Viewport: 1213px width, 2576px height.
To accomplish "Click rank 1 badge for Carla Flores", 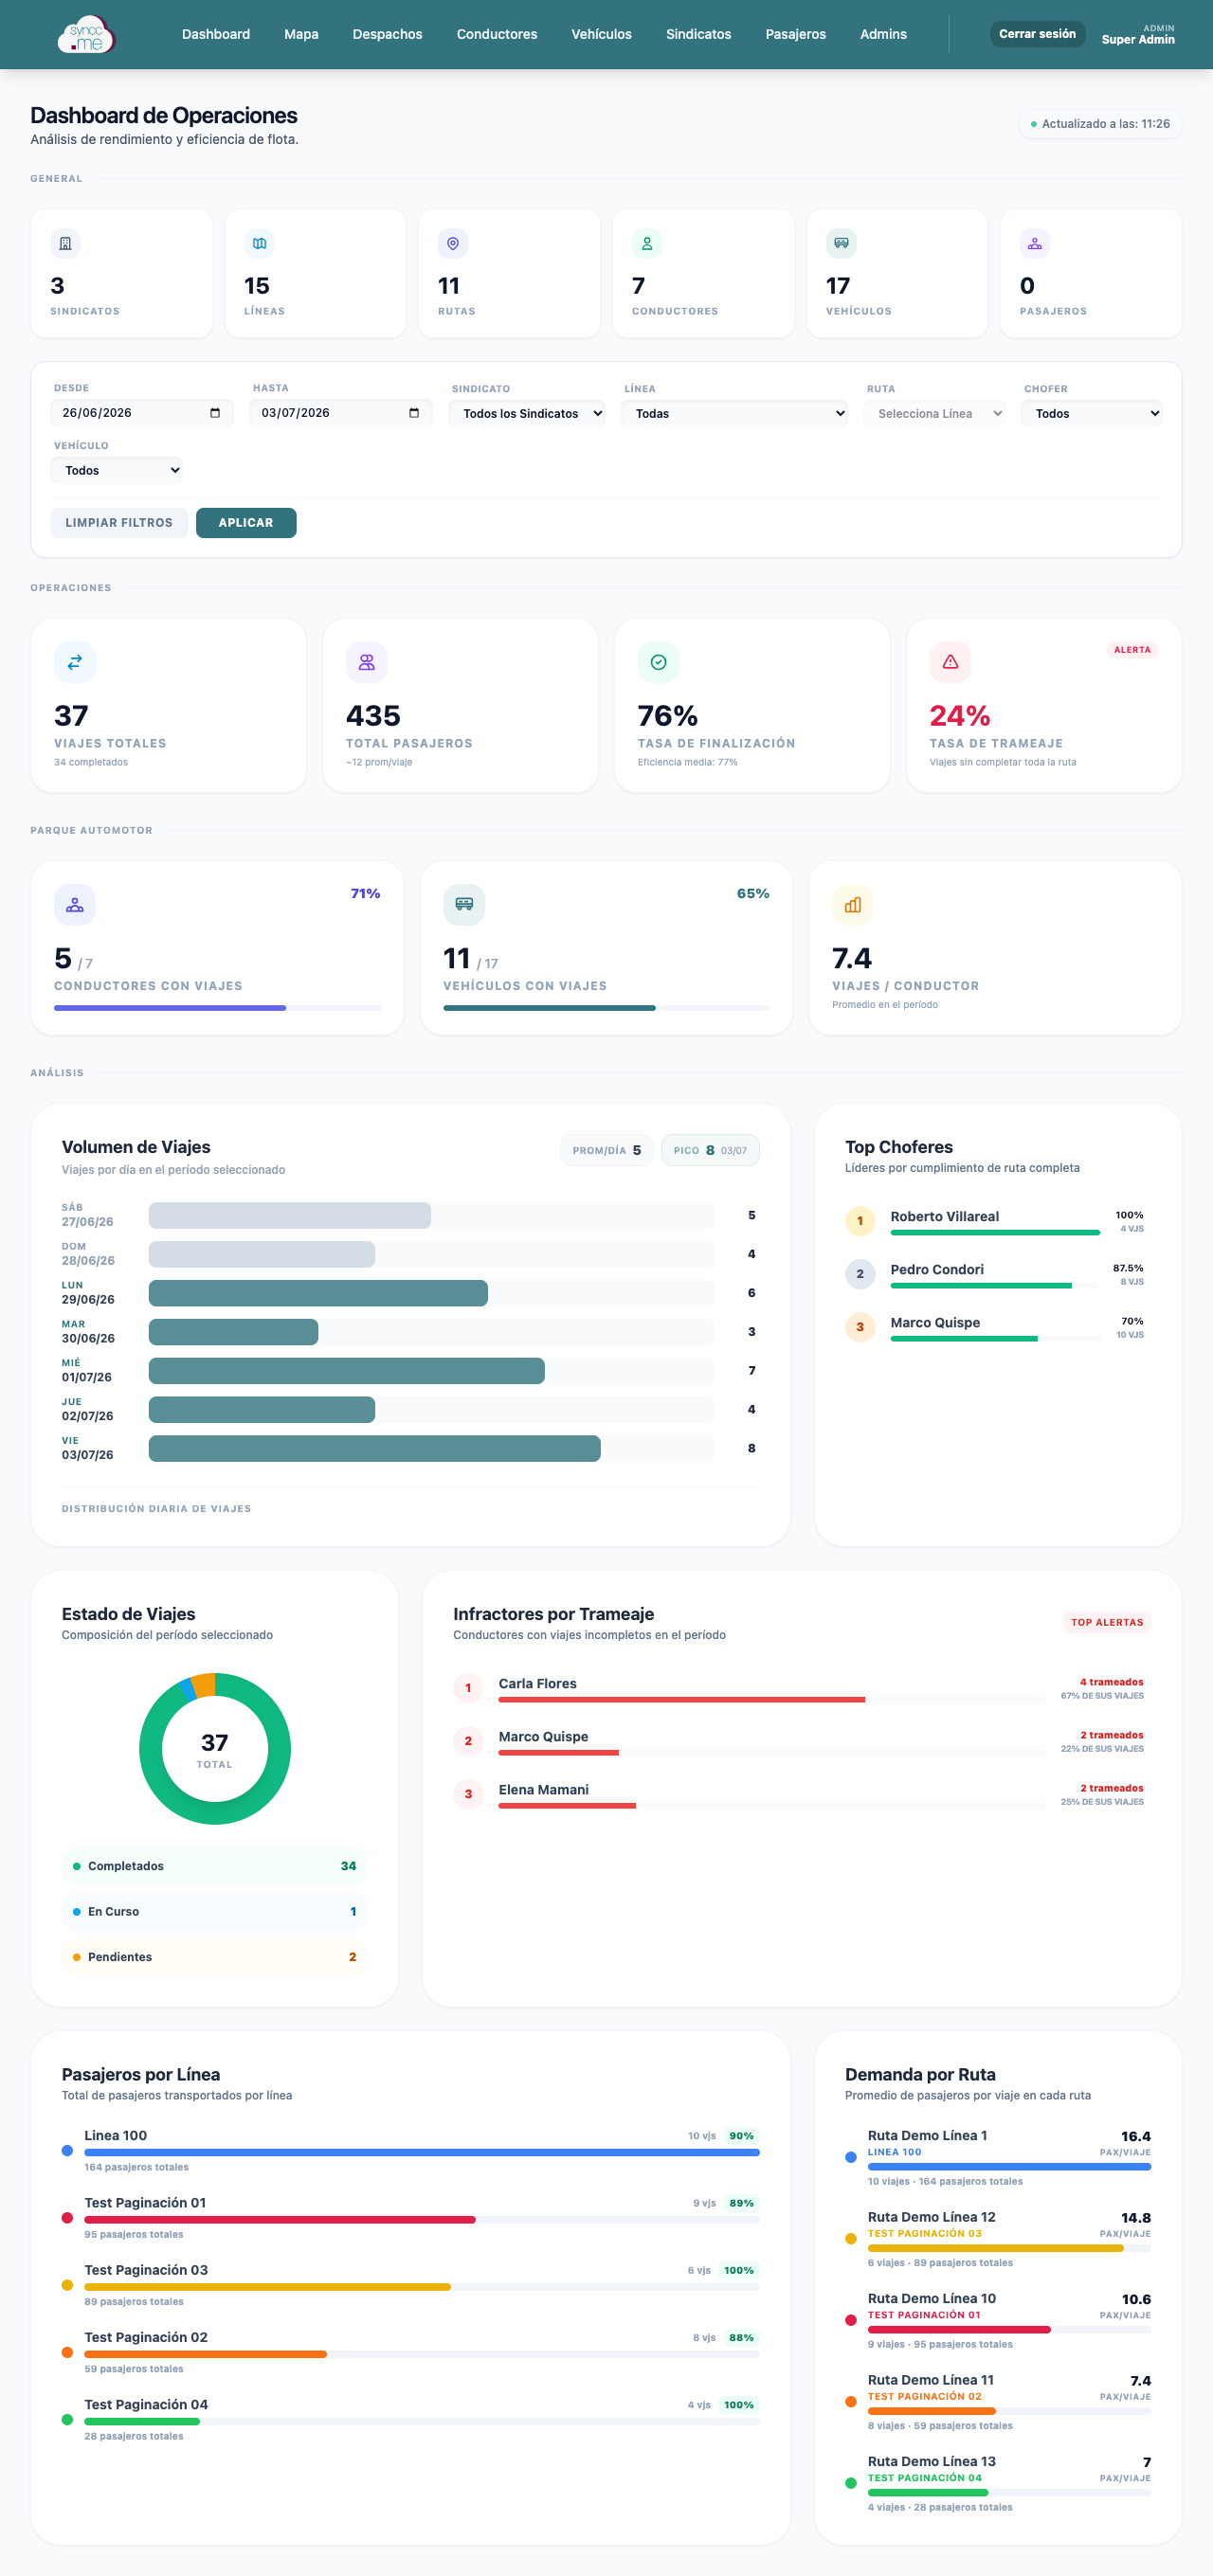I will pyautogui.click(x=468, y=1688).
